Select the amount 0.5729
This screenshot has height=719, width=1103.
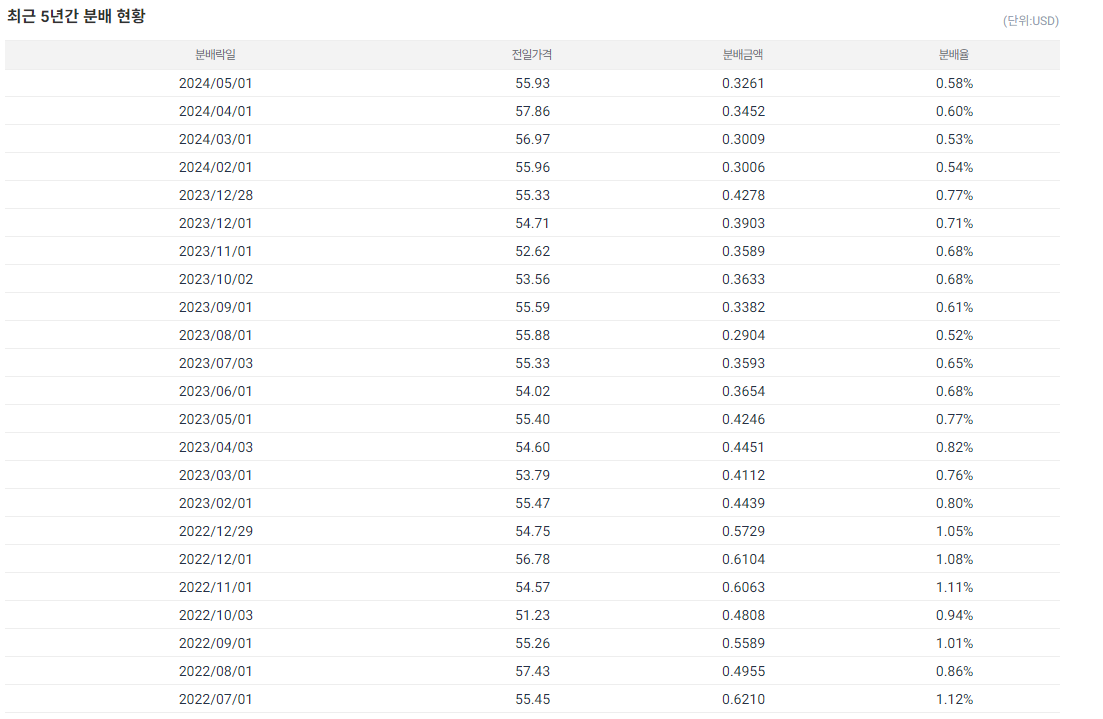(x=743, y=531)
